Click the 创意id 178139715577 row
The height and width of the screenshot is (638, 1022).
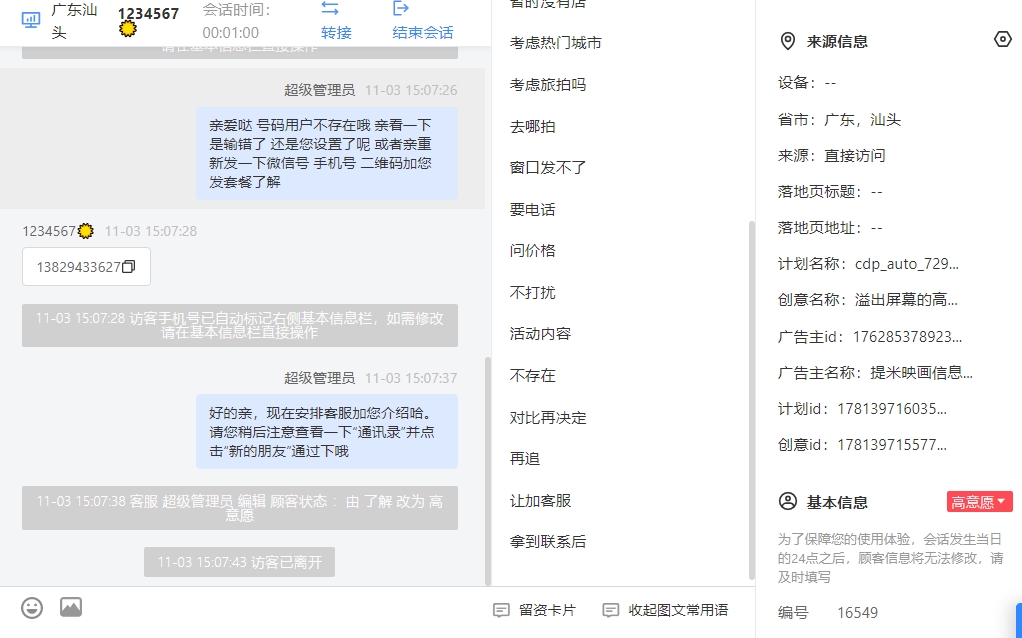coord(862,445)
